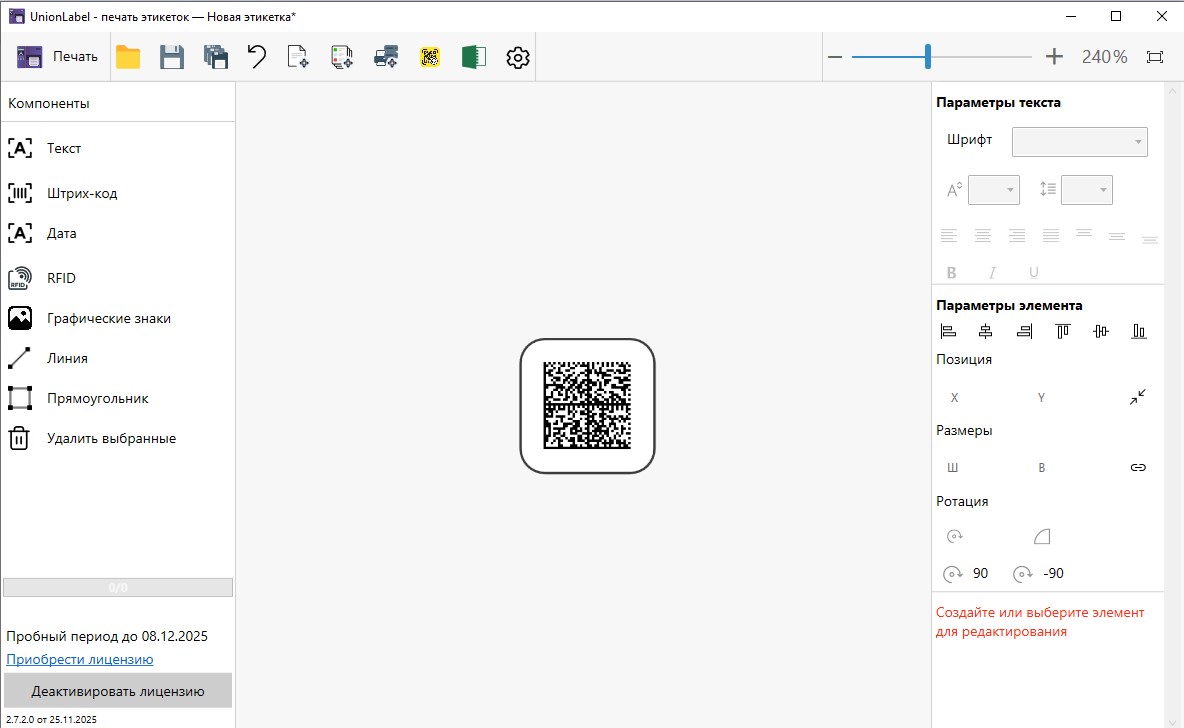Select the DataMatrix code on the label canvas

pyautogui.click(x=587, y=405)
